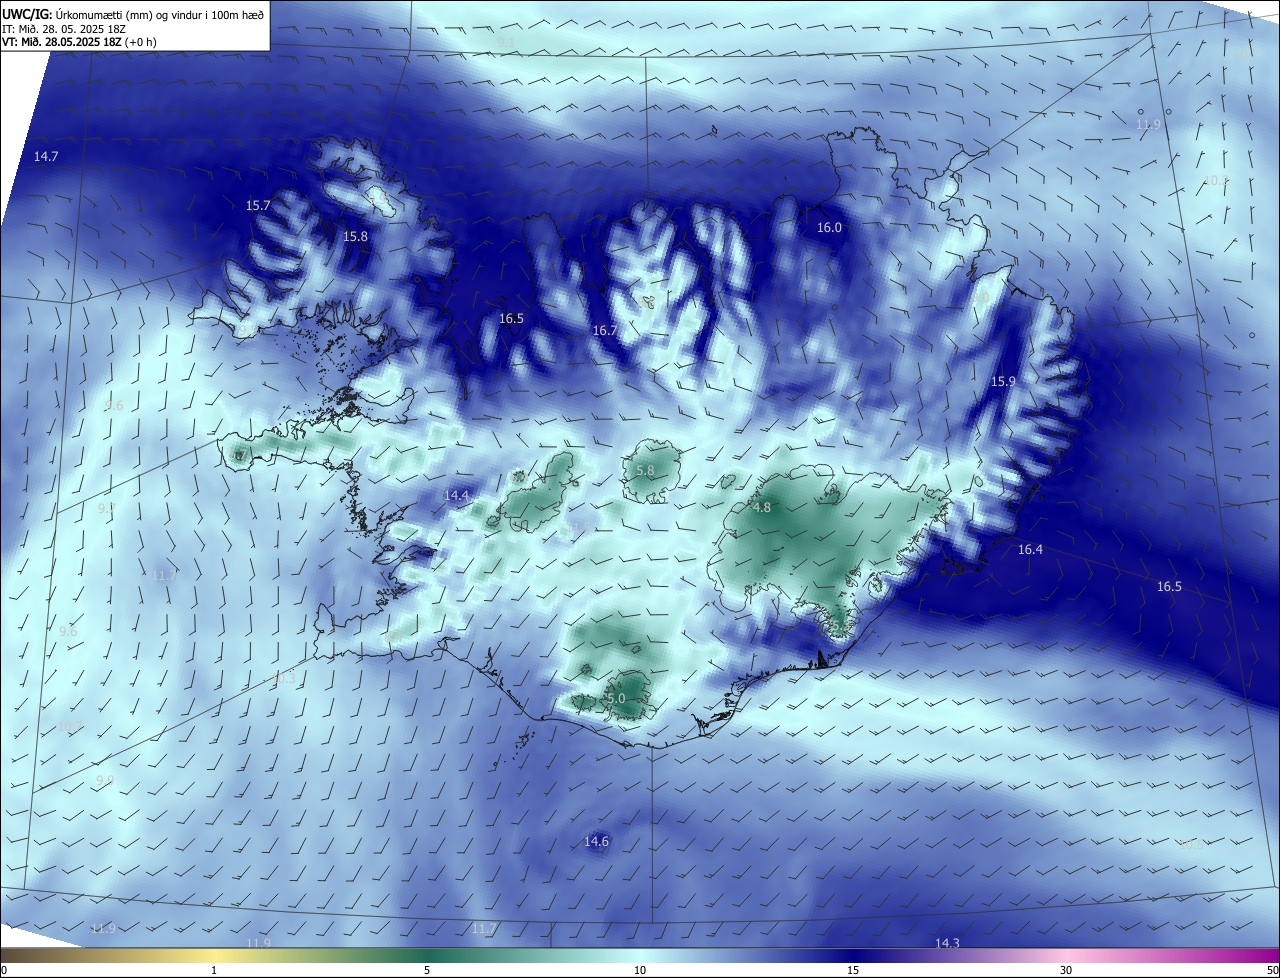Click the map value 16.7
Viewport: 1280px width, 978px height.
604,330
